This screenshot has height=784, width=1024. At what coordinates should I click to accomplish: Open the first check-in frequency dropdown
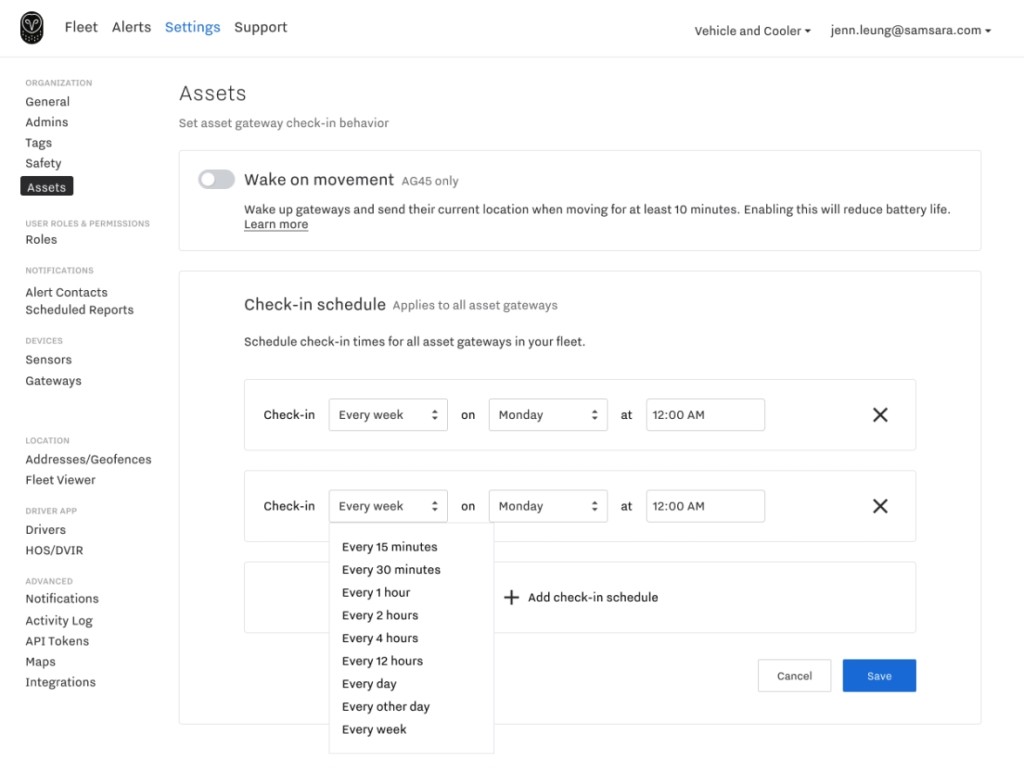[388, 415]
